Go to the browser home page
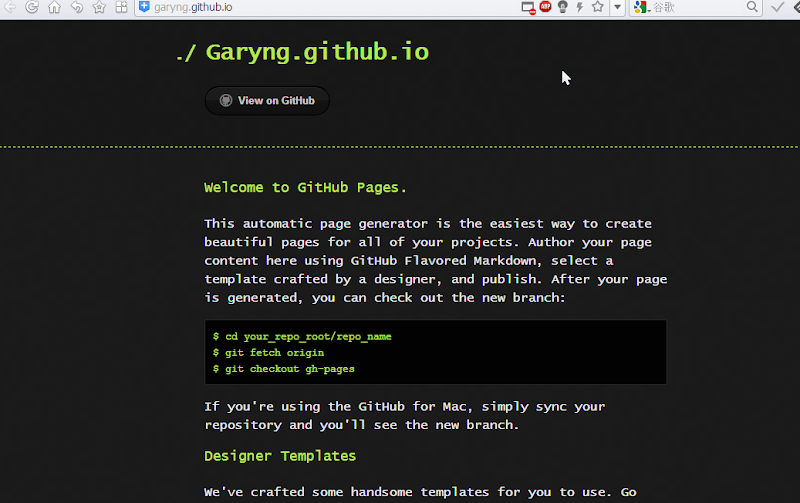 (54, 7)
